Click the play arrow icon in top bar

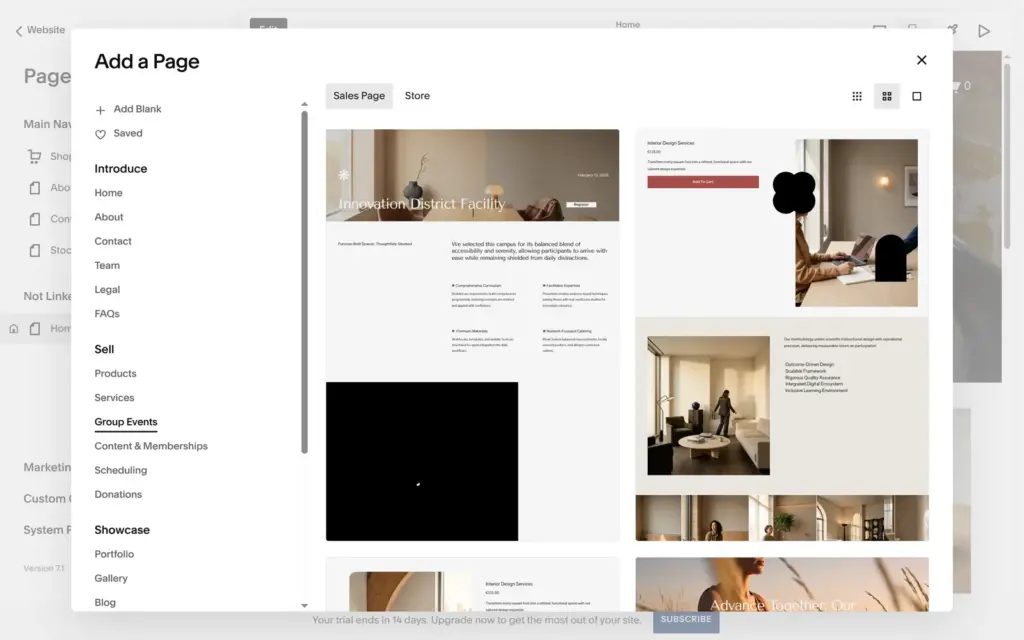984,31
